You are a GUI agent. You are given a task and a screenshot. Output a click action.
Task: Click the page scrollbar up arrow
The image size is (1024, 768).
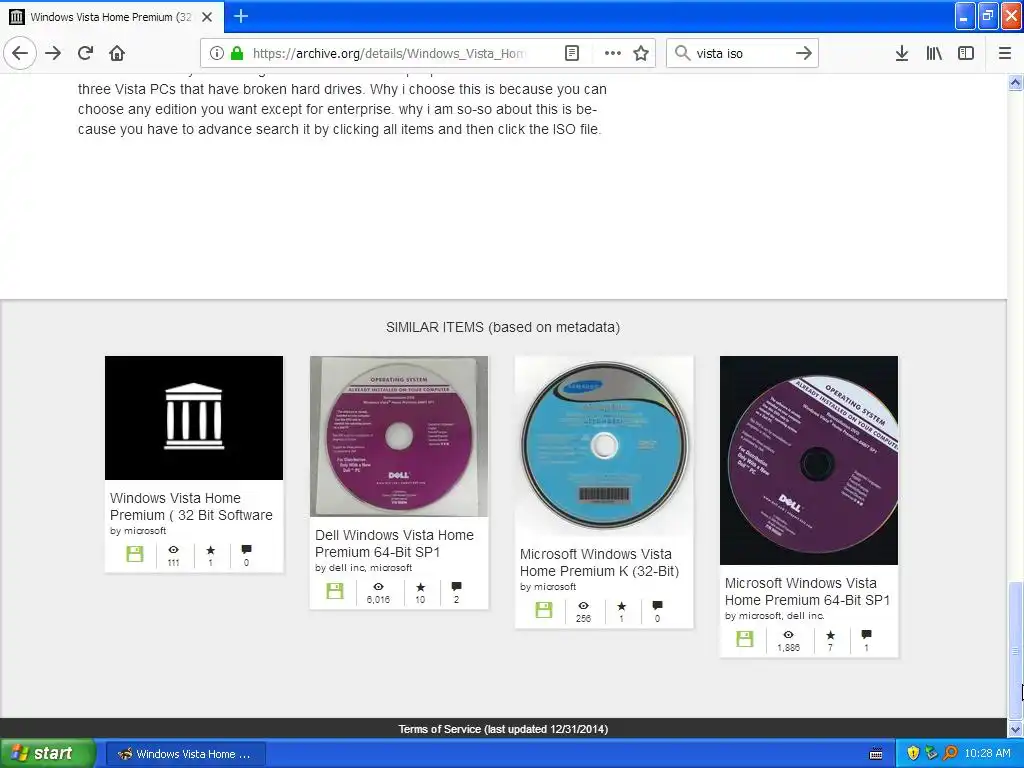pos(1016,82)
